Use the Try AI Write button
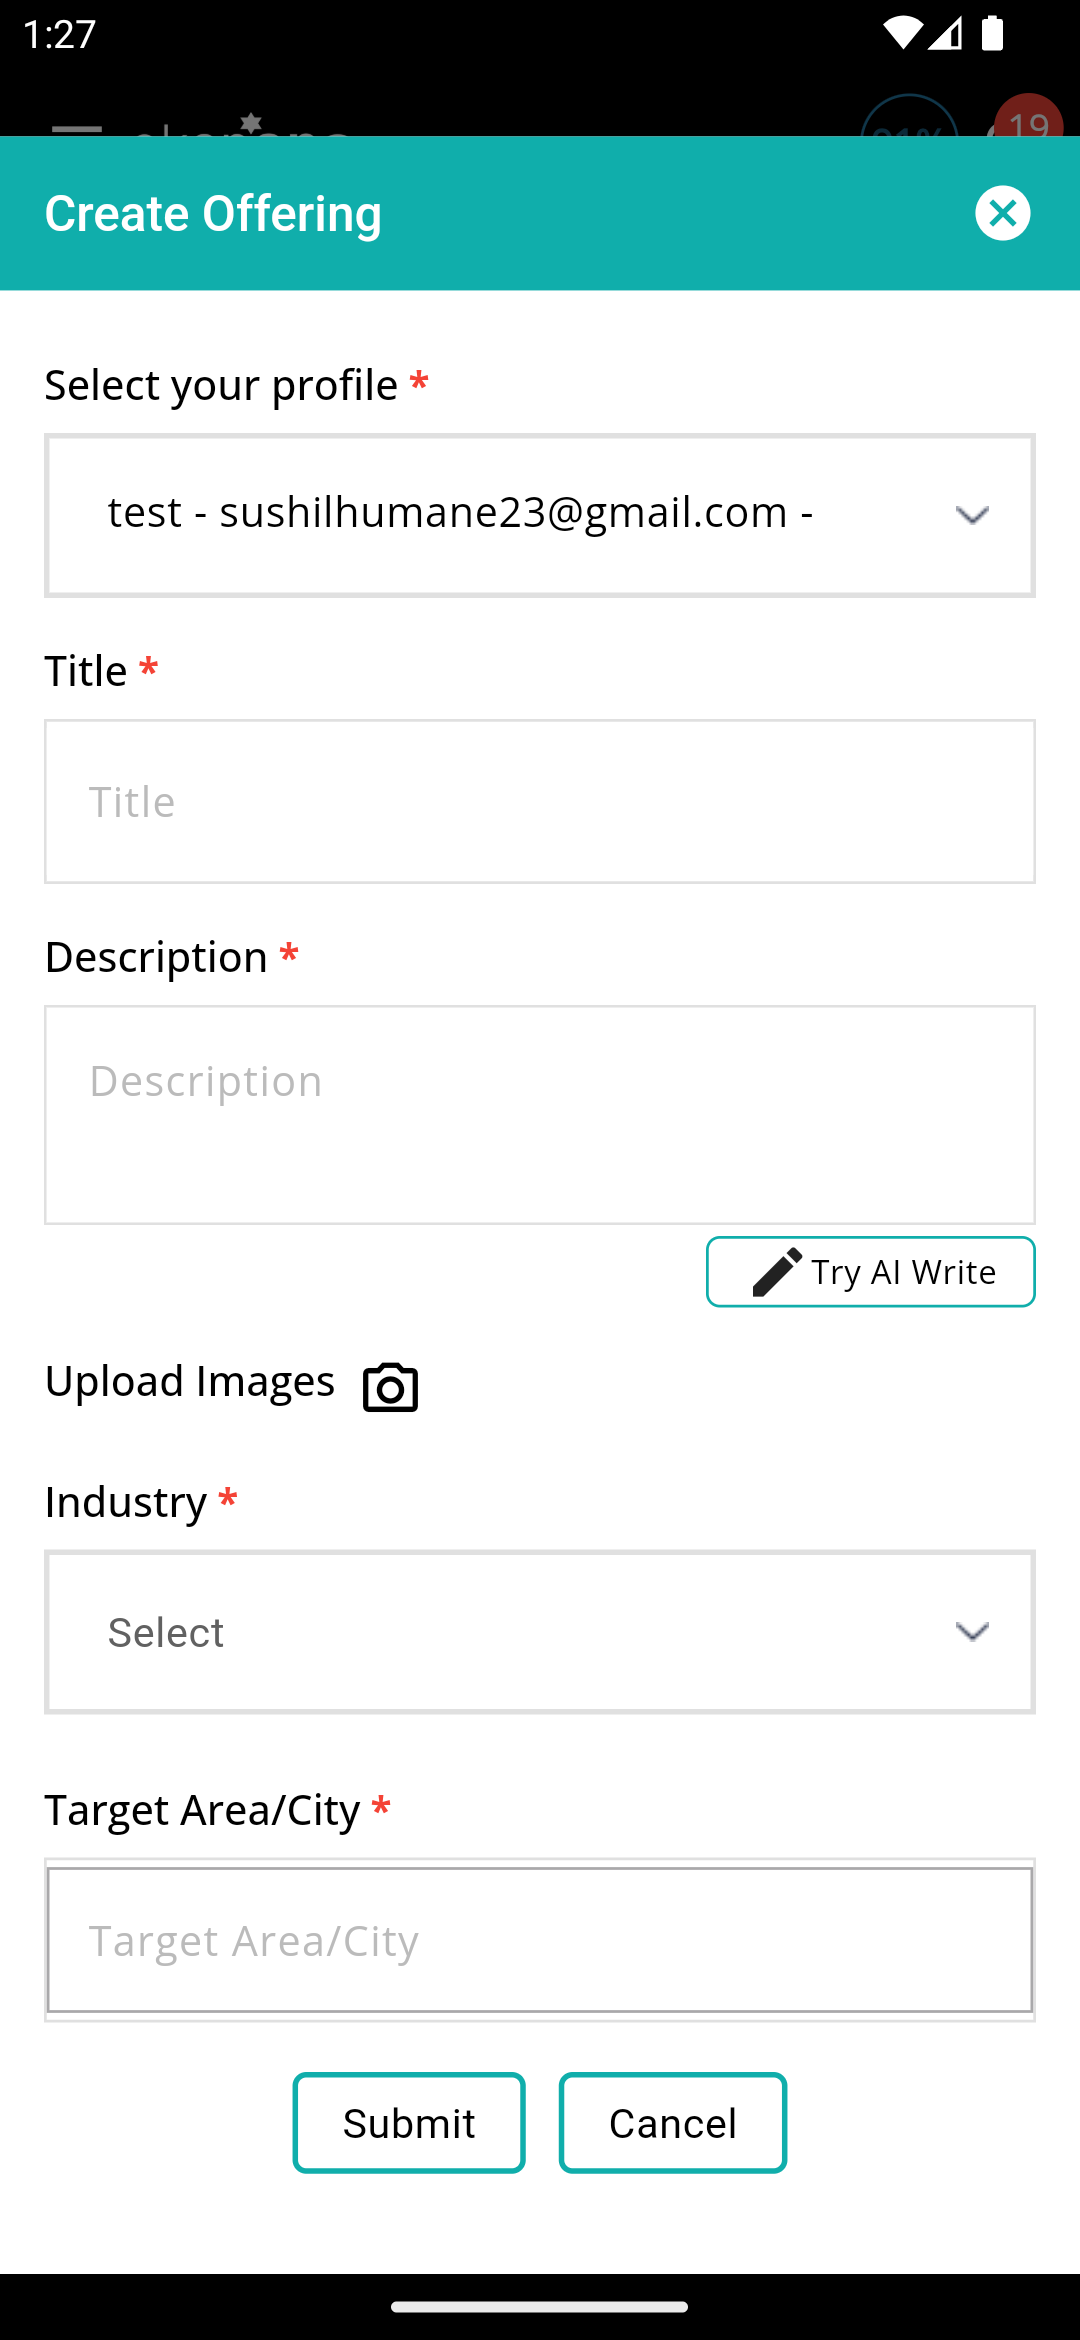This screenshot has height=2340, width=1080. [x=871, y=1272]
